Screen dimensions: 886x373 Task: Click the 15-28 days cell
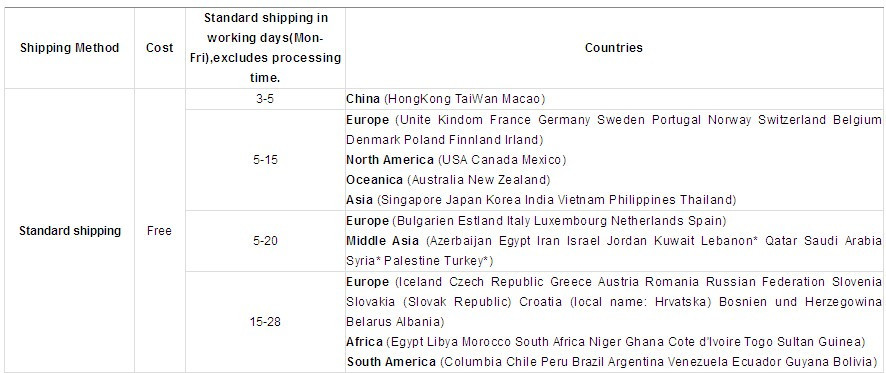(x=265, y=322)
